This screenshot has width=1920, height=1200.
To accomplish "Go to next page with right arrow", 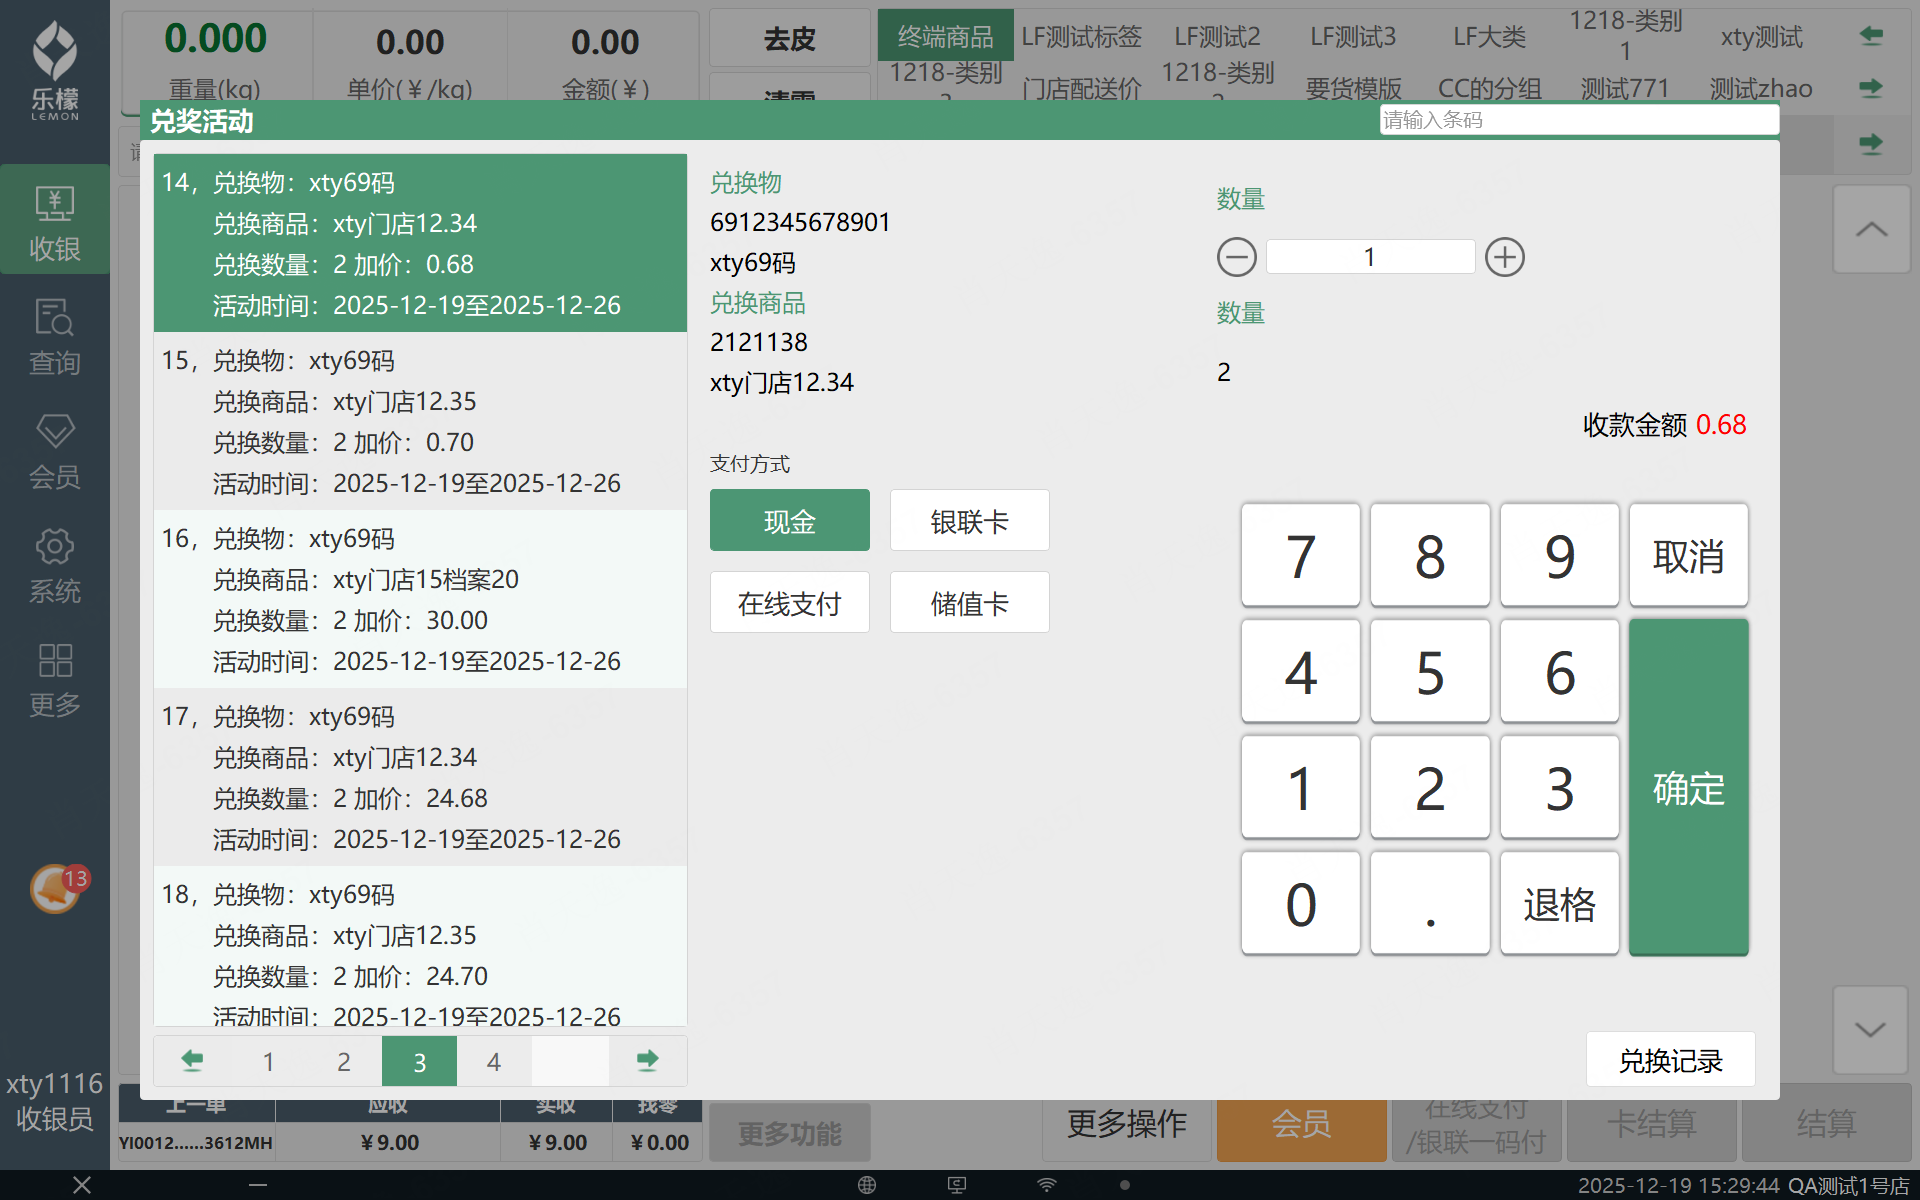I will [647, 1061].
